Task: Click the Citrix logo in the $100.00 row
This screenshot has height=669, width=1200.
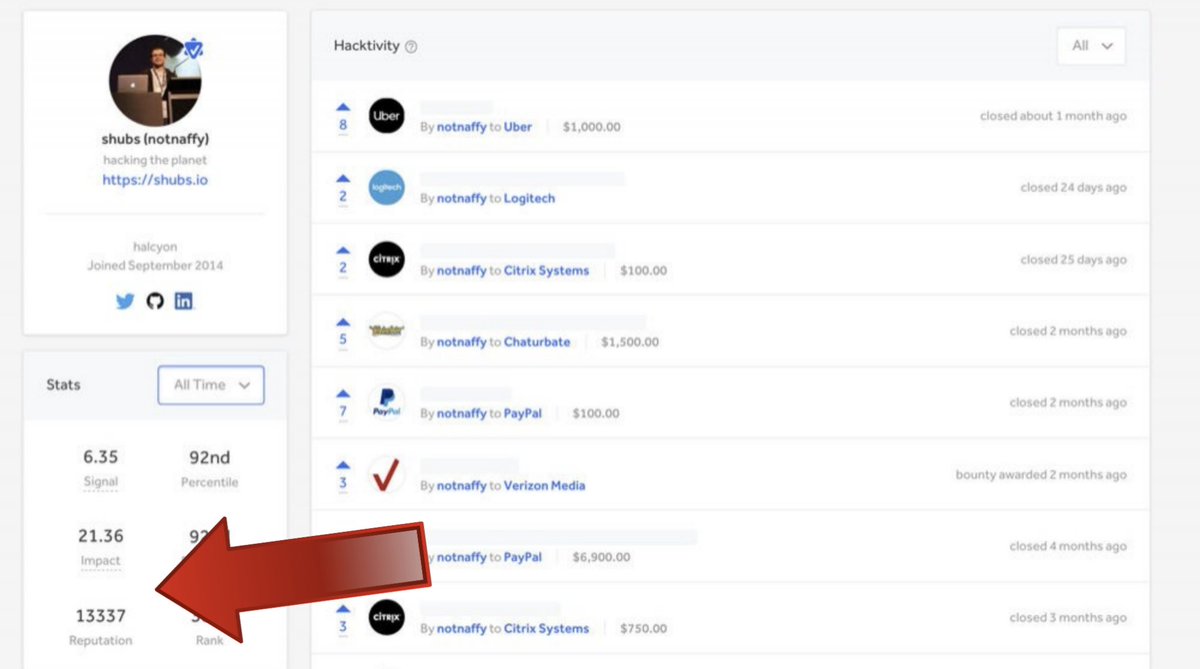Action: [x=386, y=259]
